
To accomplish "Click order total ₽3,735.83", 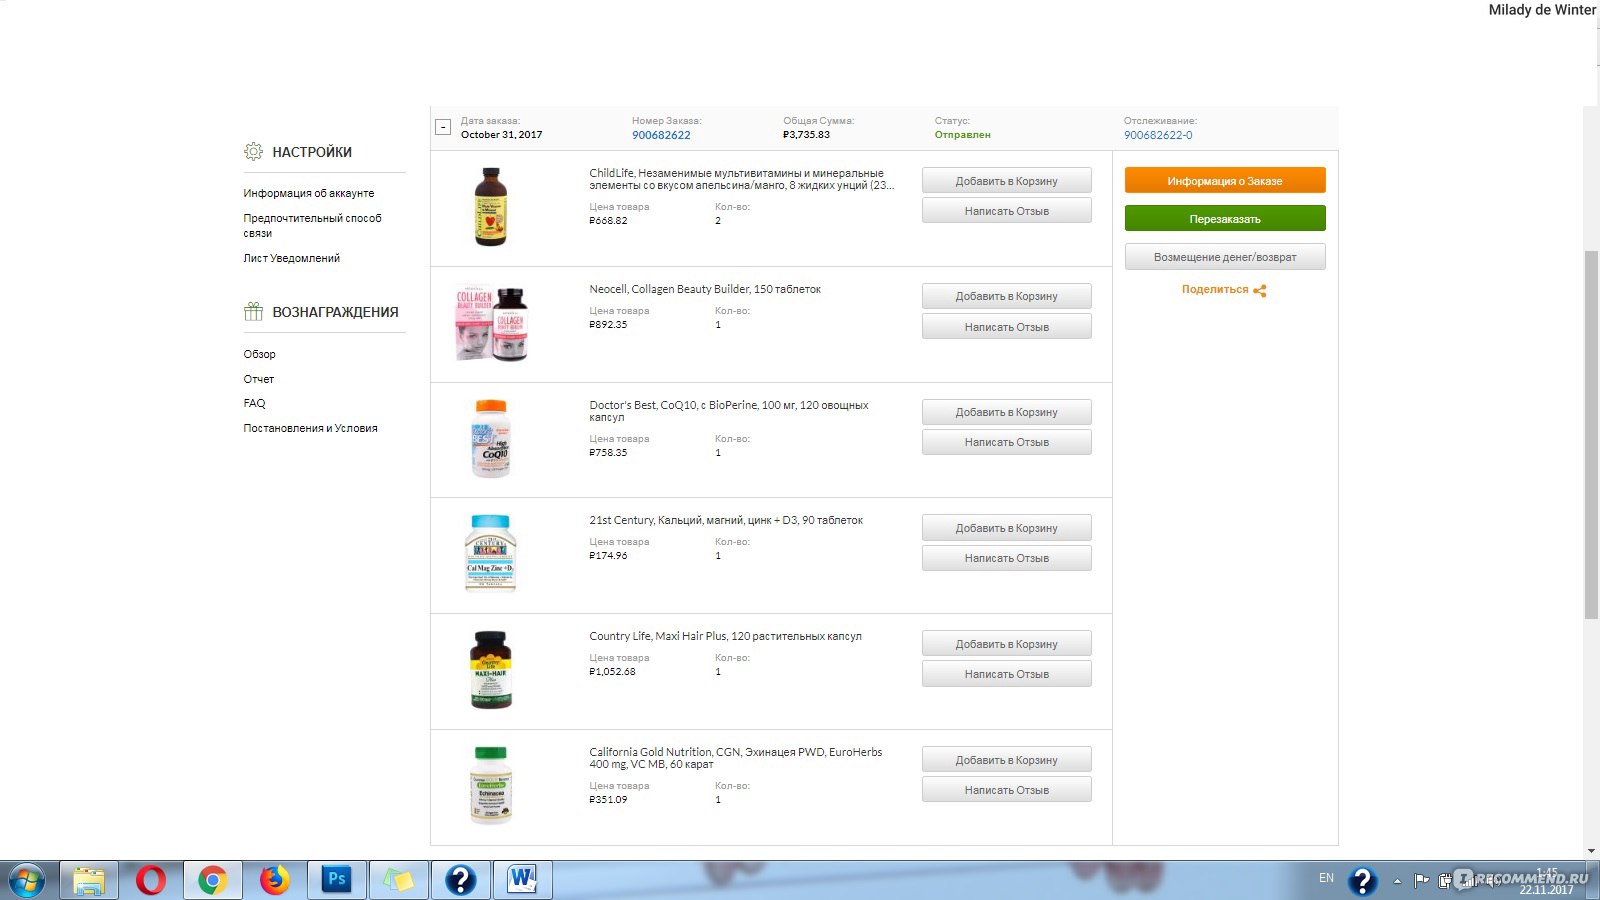I will tap(806, 135).
